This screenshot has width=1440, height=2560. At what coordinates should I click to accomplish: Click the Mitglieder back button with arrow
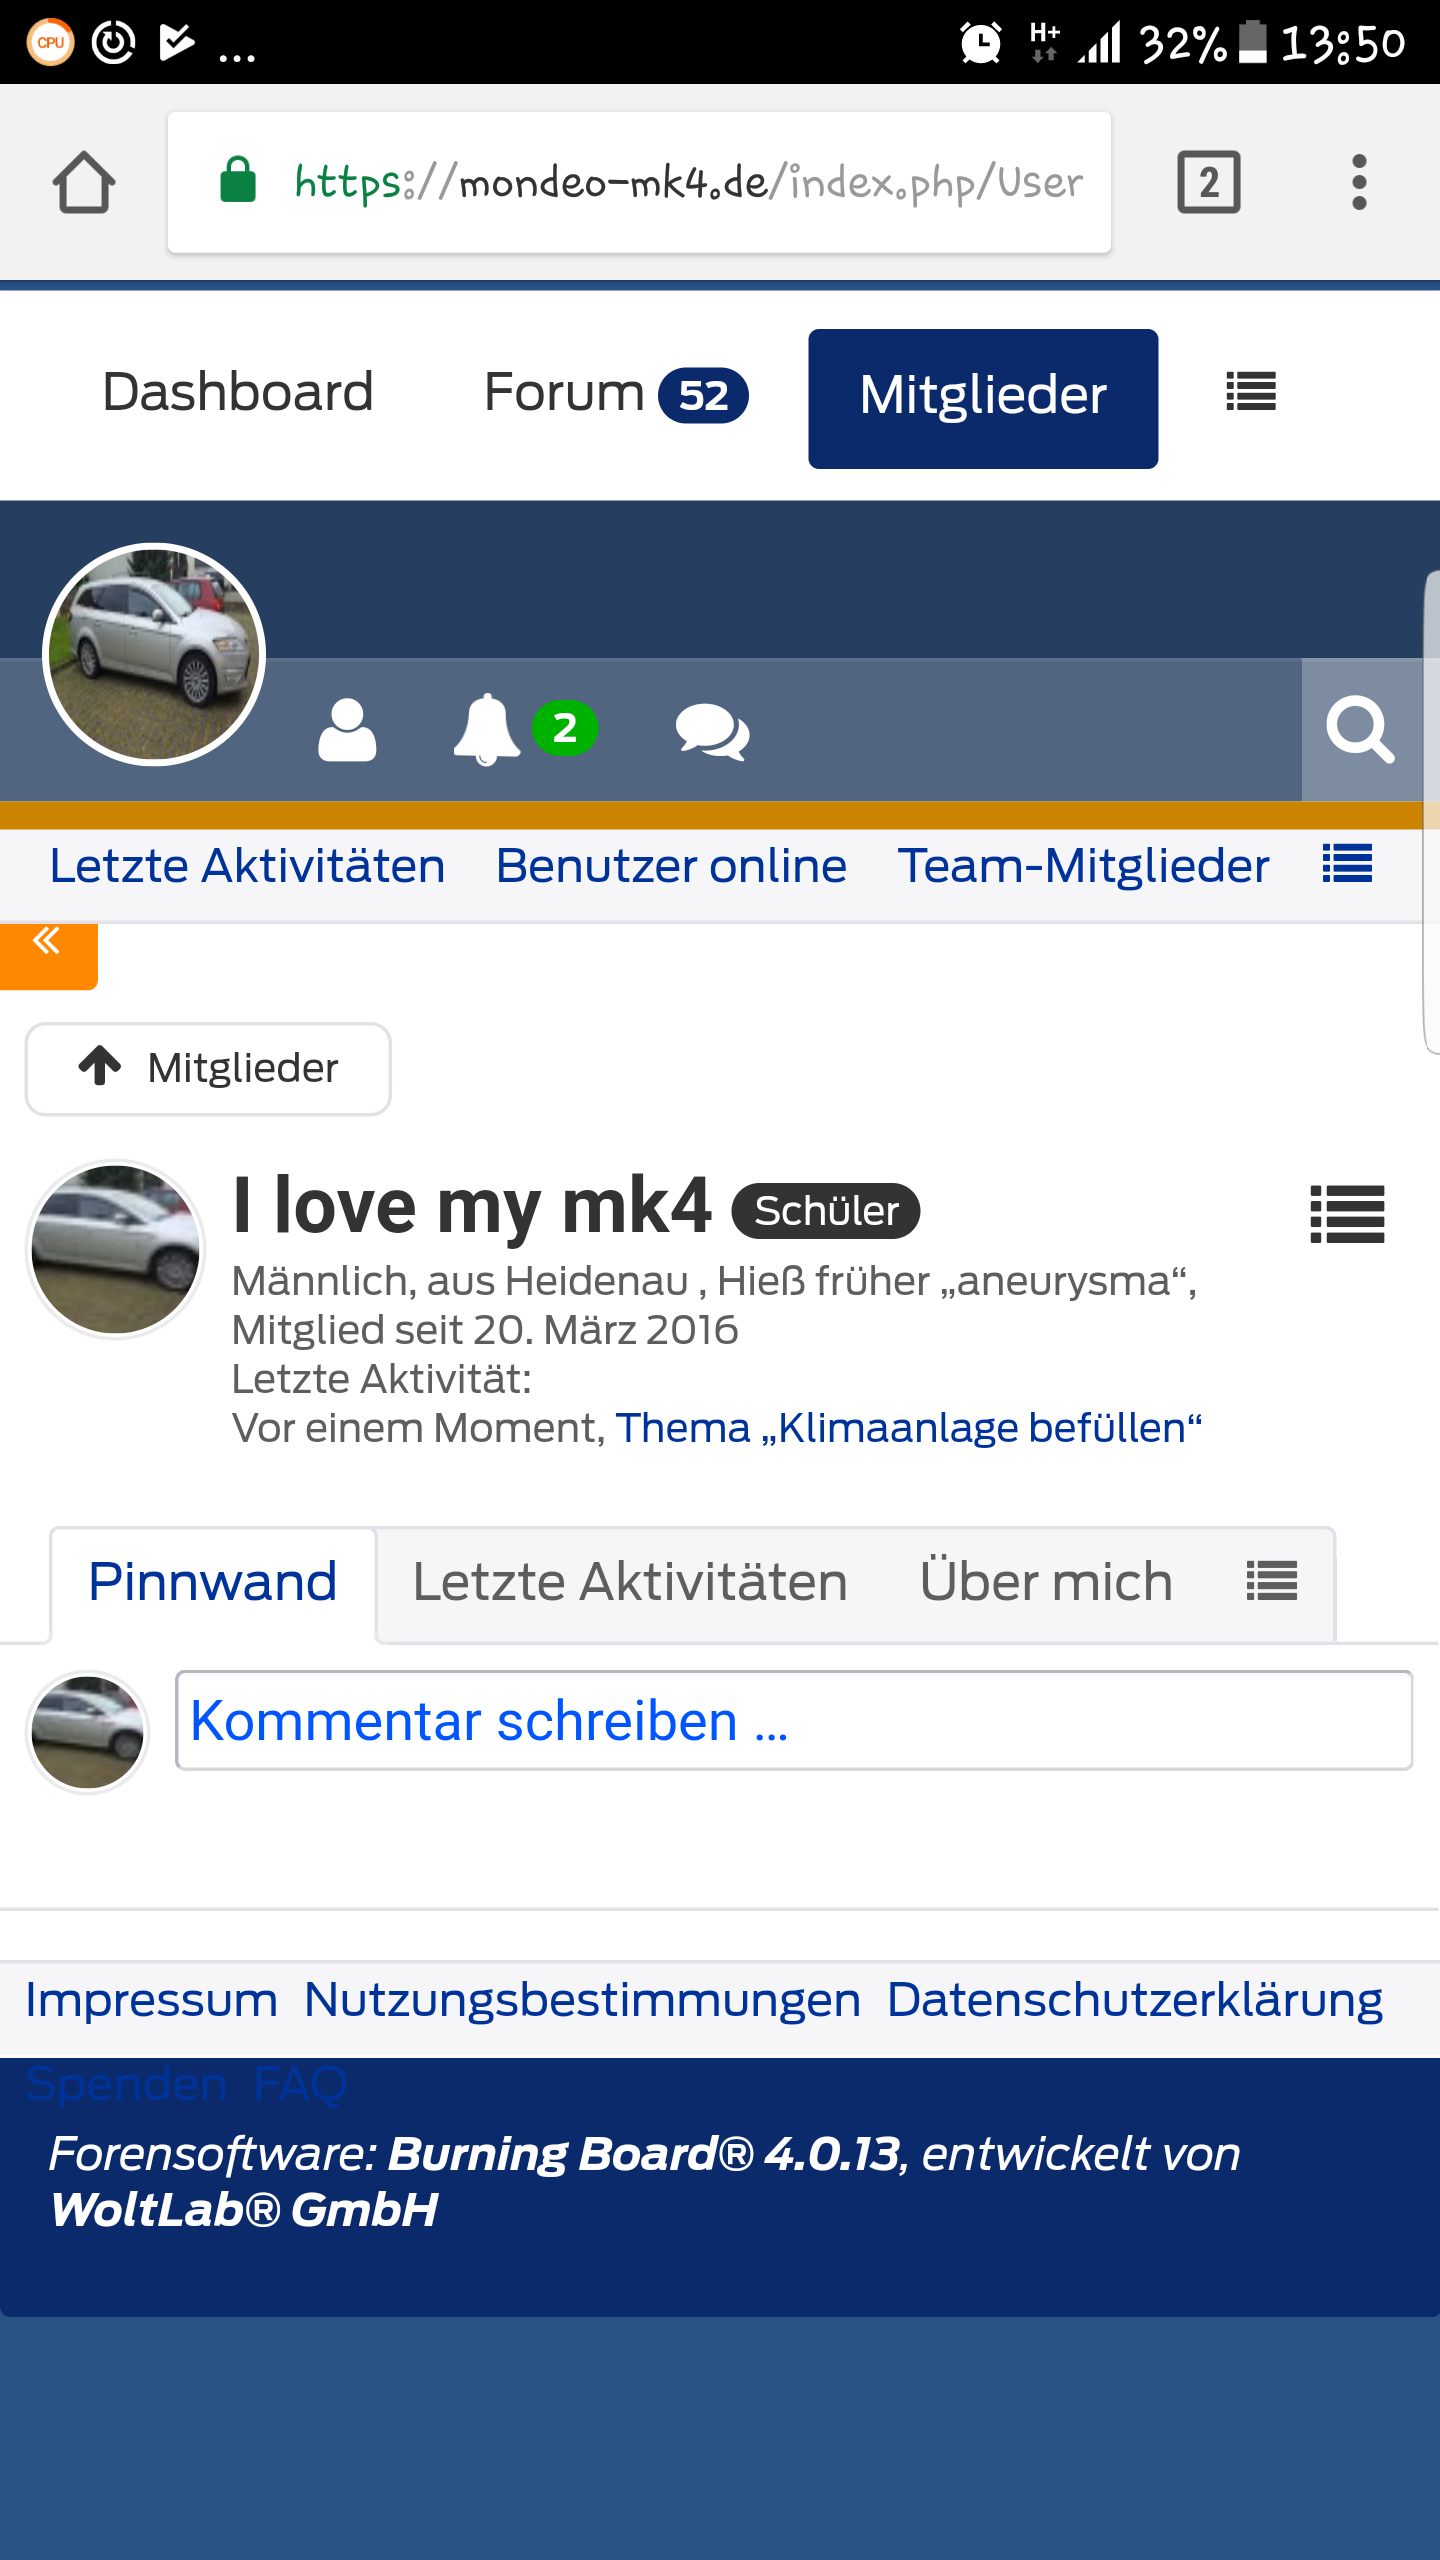click(x=208, y=1068)
